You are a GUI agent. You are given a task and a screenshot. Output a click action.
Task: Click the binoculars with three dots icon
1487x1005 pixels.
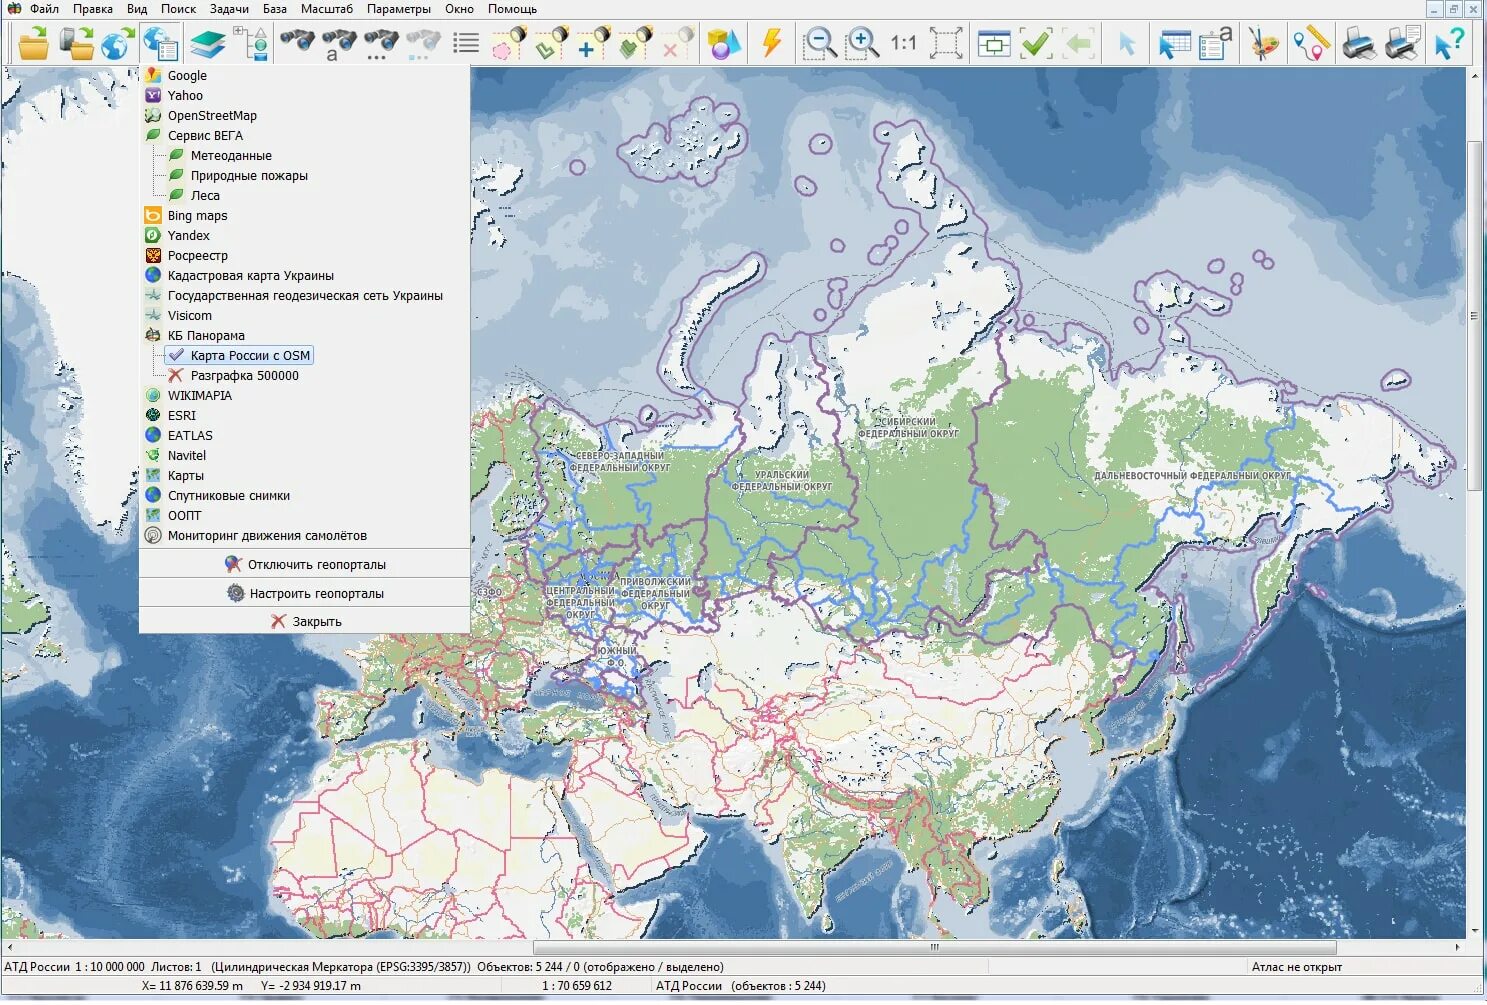pyautogui.click(x=381, y=43)
